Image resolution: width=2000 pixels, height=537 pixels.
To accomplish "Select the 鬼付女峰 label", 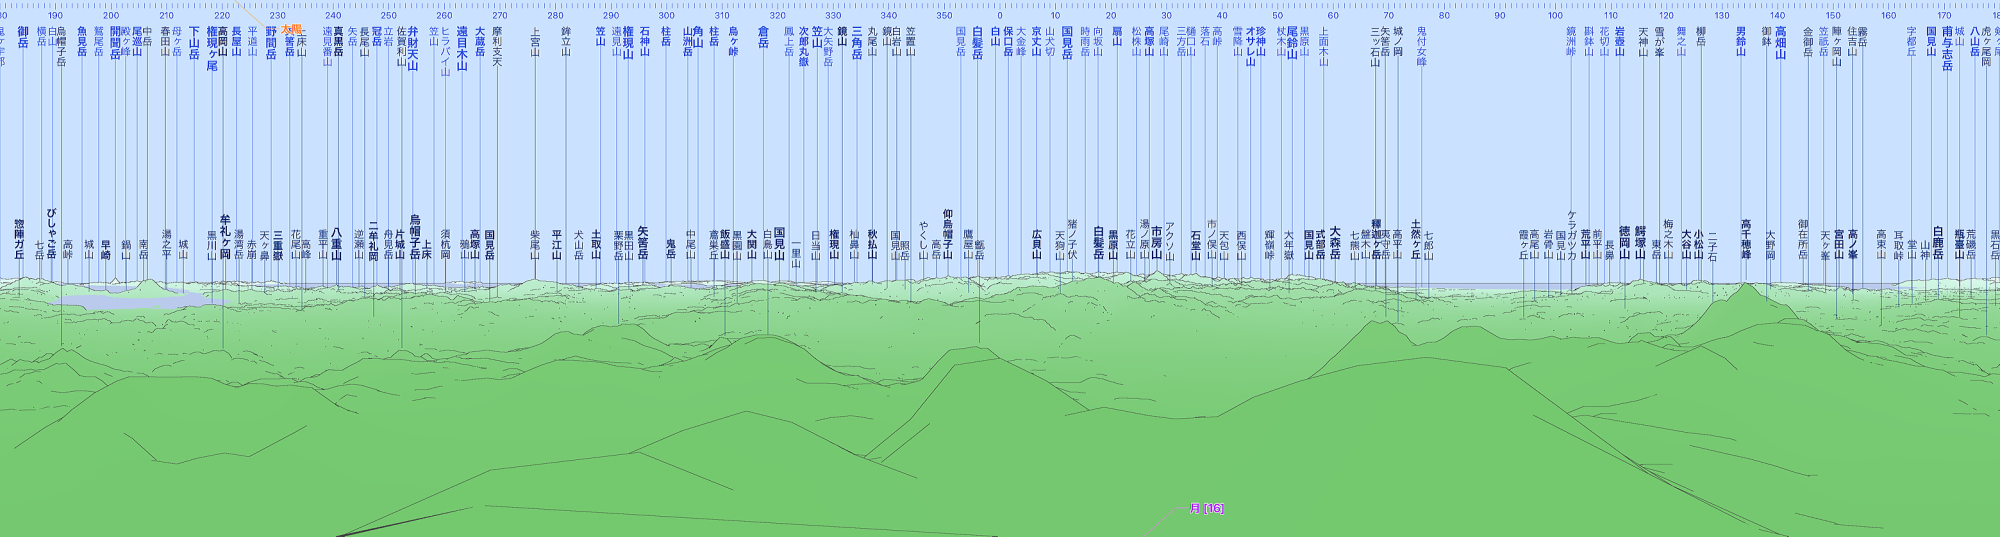I will tap(1421, 47).
